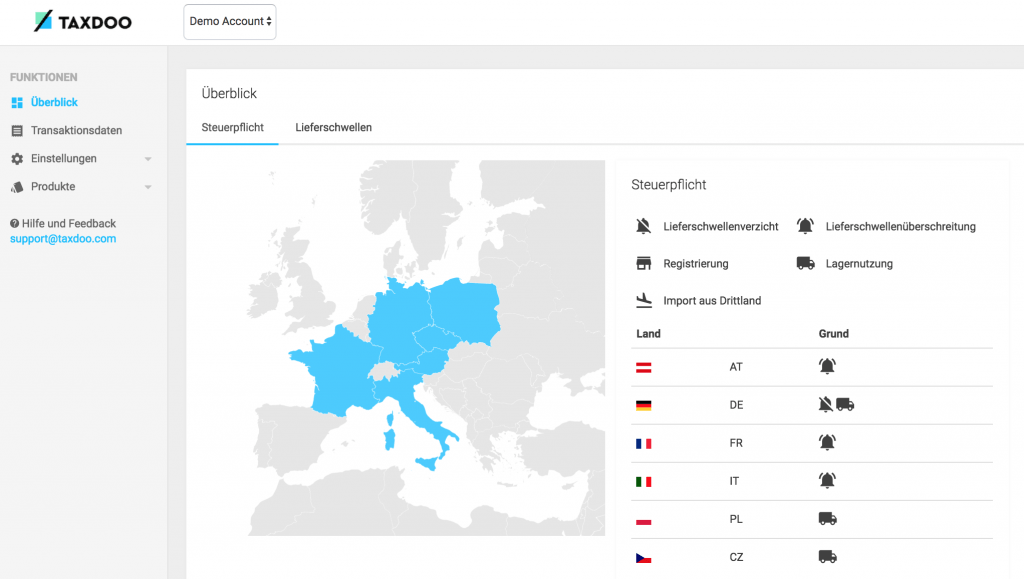Screen dimensions: 1024x579
Task: Switch to the Lieferschwellen tab
Action: tap(333, 127)
